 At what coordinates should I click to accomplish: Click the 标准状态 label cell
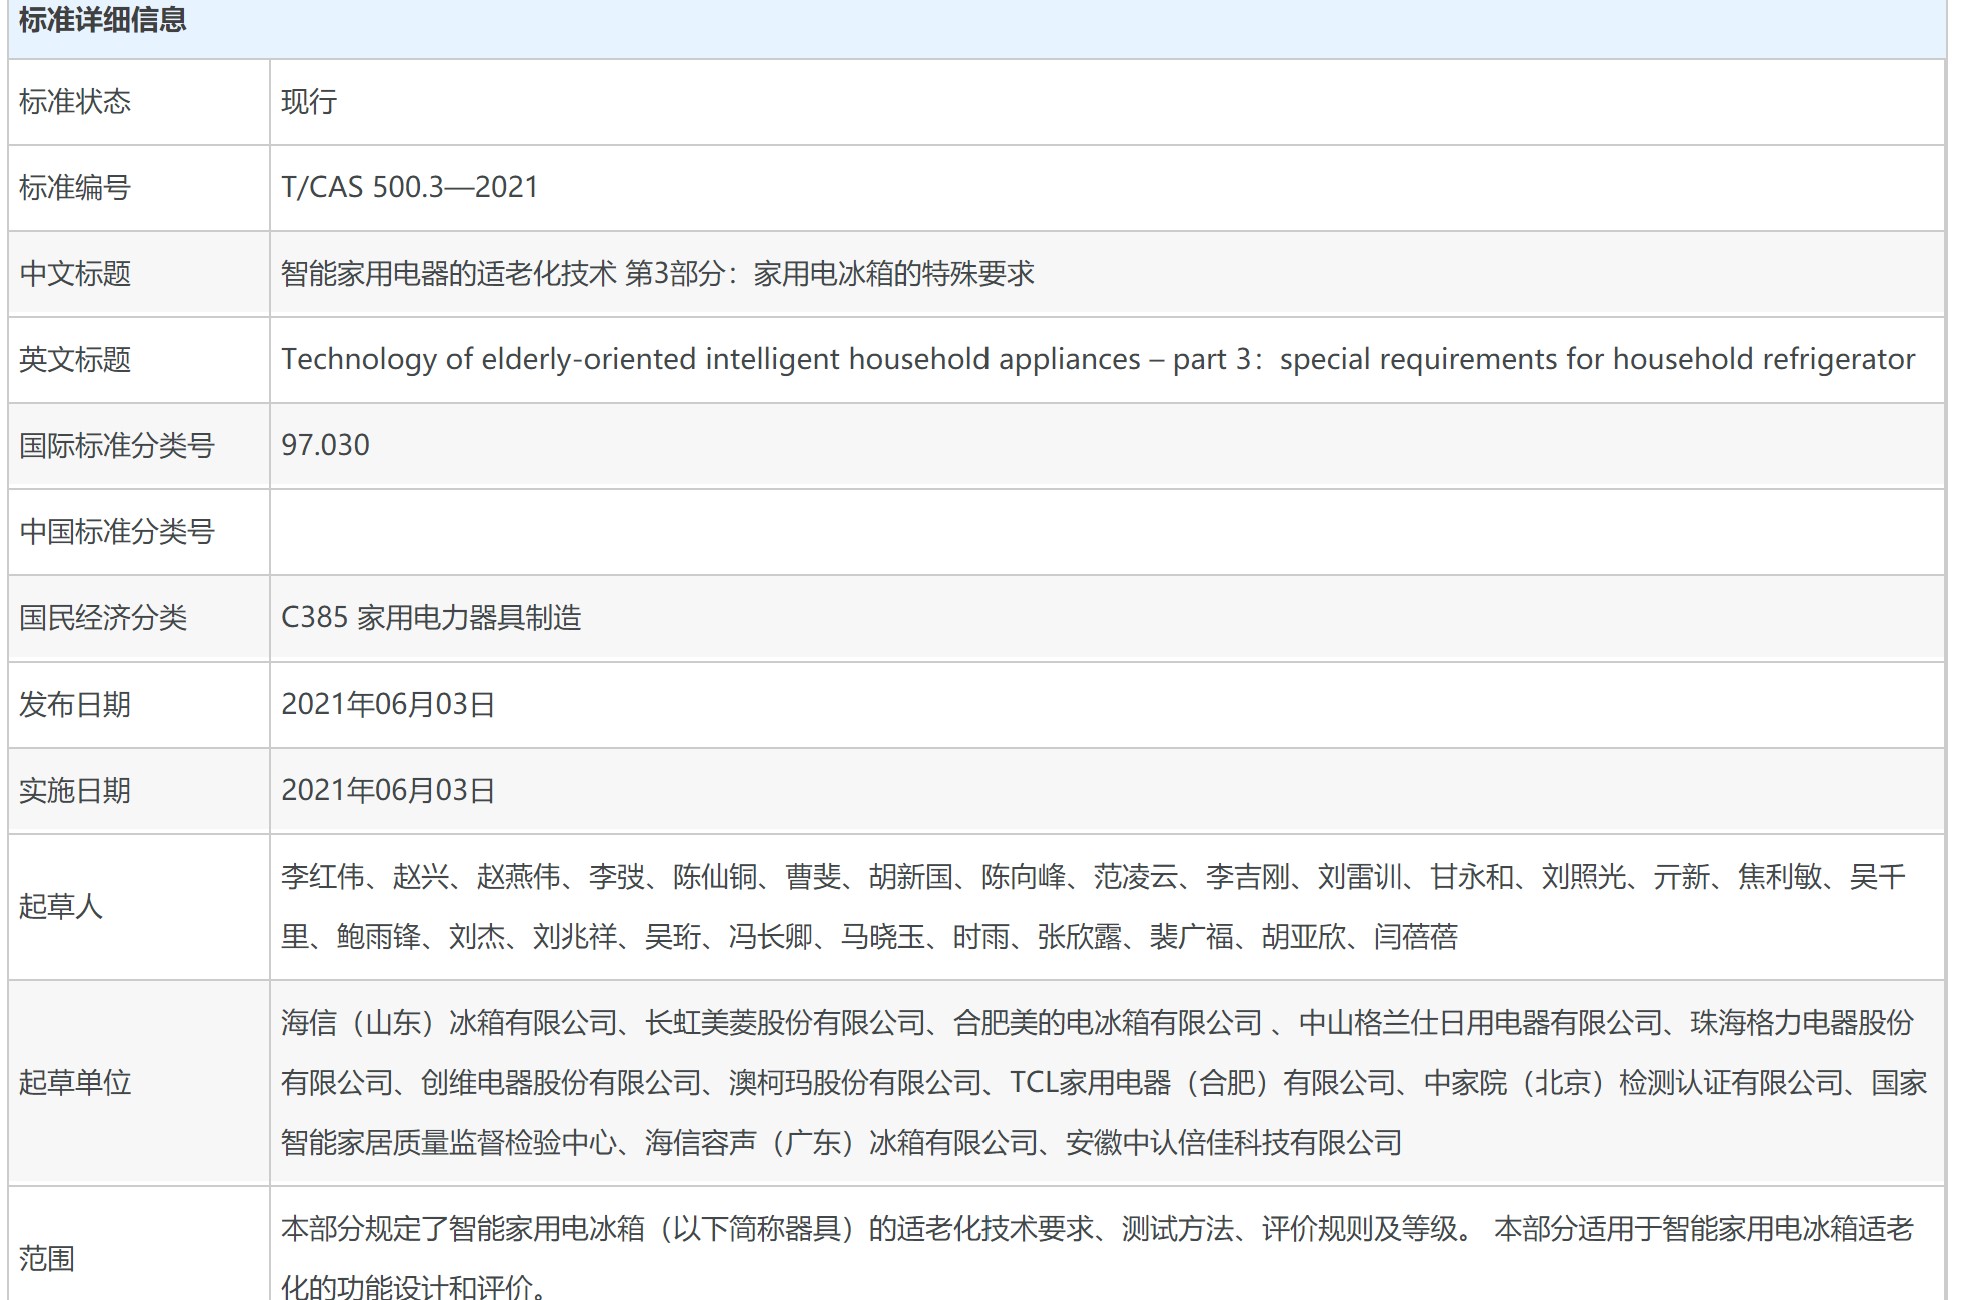pos(75,102)
